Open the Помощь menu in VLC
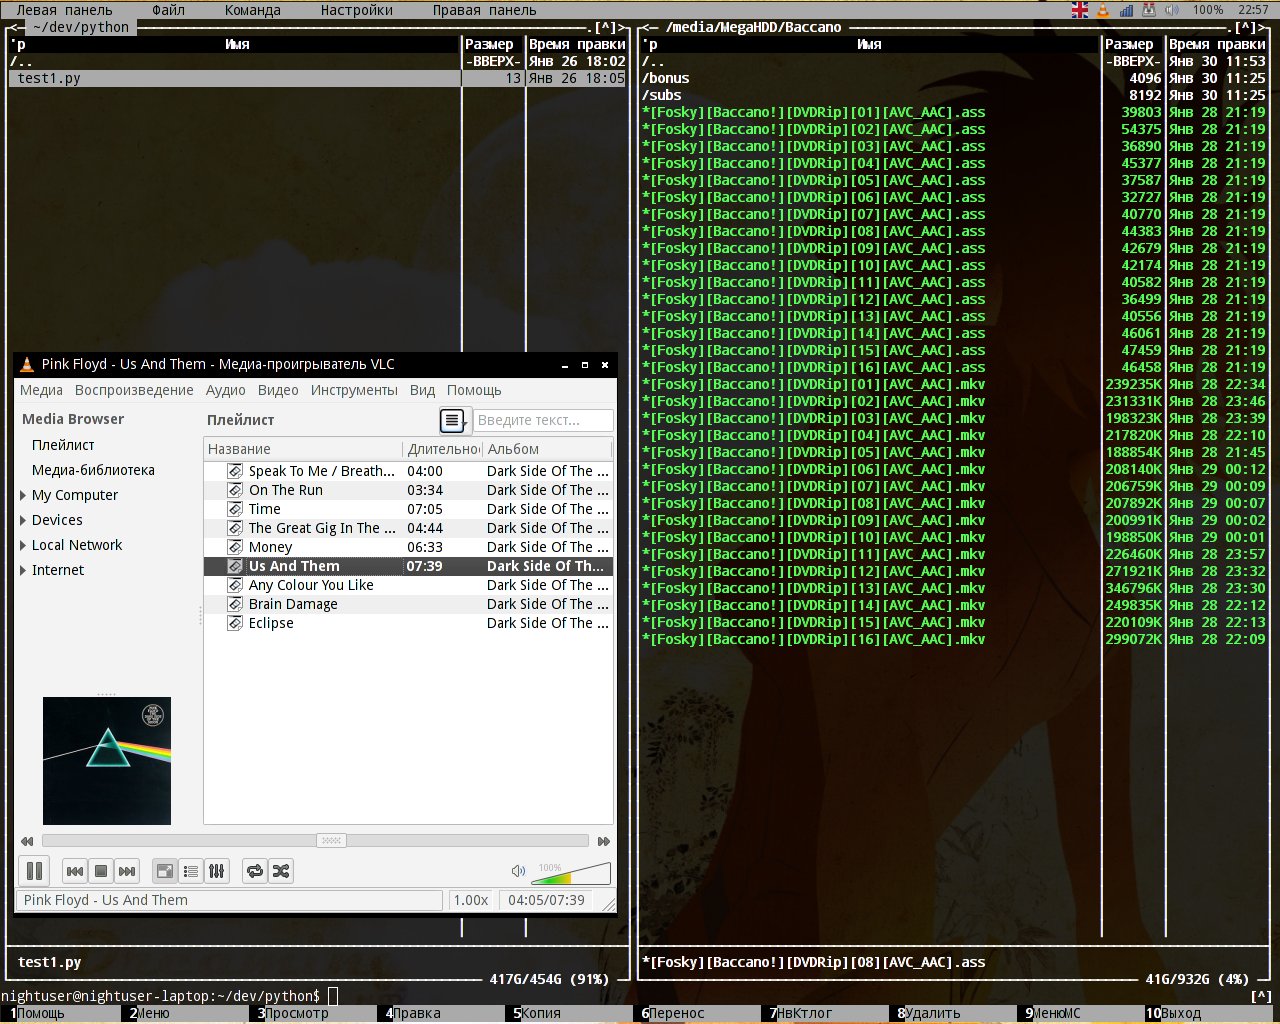This screenshot has height=1024, width=1280. 474,390
